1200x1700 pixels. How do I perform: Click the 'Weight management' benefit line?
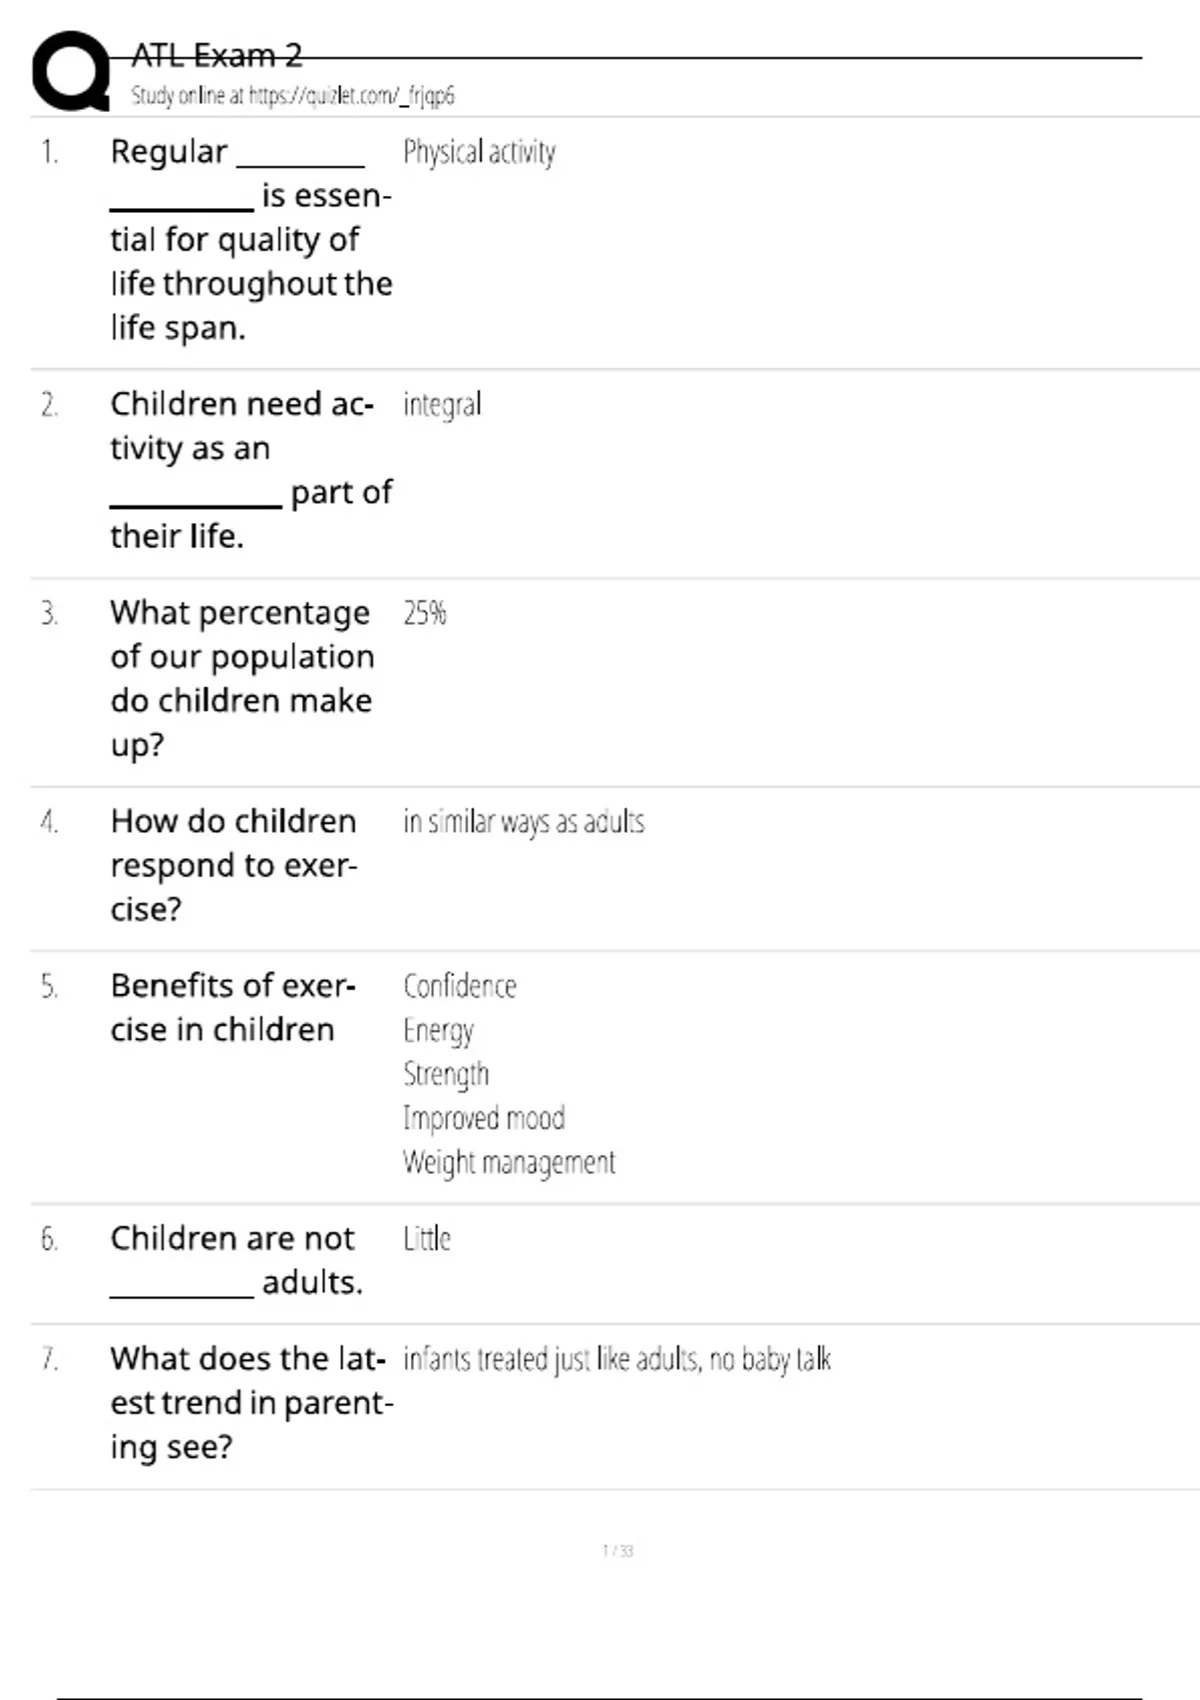pyautogui.click(x=509, y=1162)
